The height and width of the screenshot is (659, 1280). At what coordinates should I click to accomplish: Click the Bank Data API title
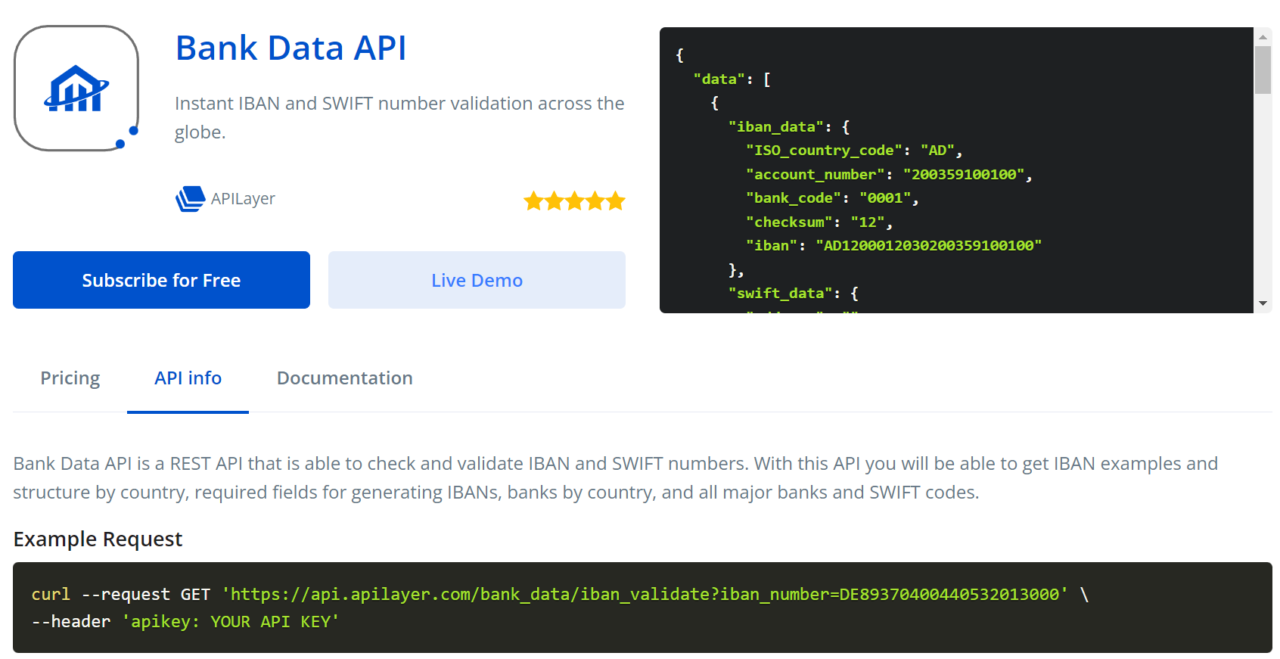coord(290,48)
